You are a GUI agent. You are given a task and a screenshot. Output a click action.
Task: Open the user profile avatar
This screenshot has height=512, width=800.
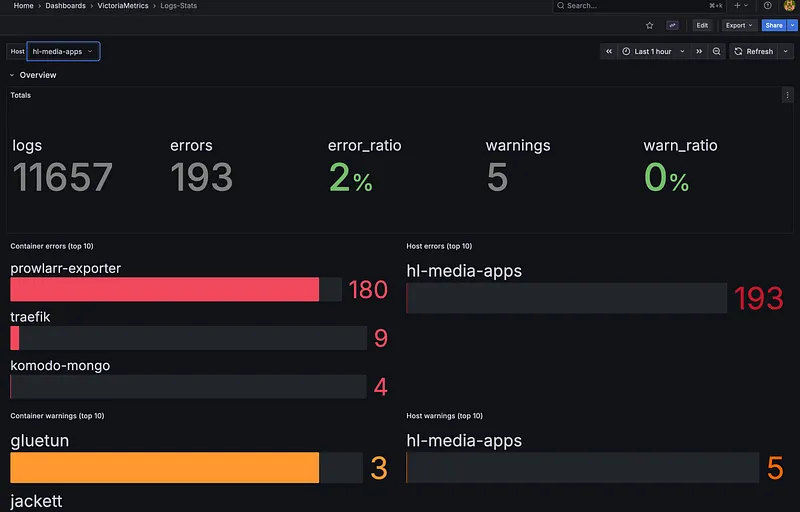point(789,6)
